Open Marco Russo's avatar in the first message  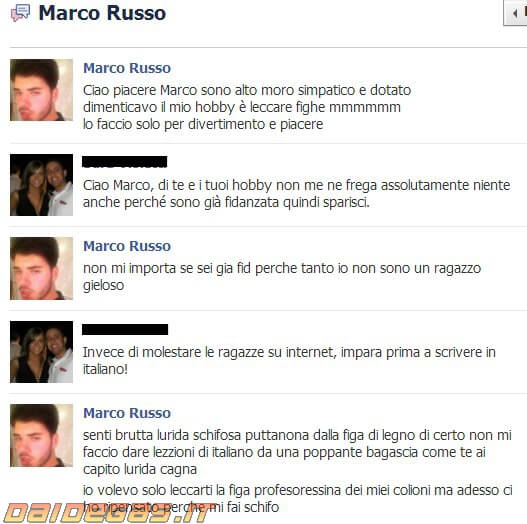pyautogui.click(x=41, y=90)
